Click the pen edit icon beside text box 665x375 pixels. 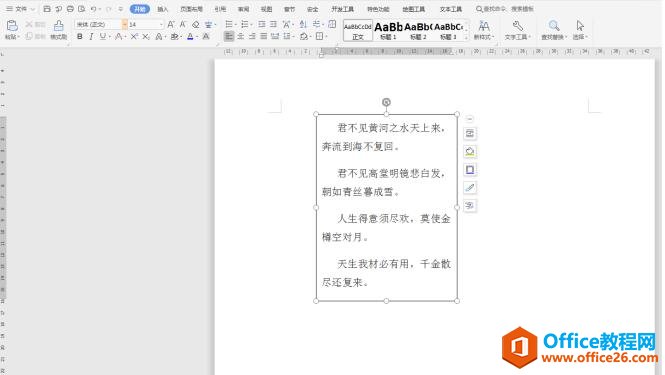pyautogui.click(x=469, y=188)
